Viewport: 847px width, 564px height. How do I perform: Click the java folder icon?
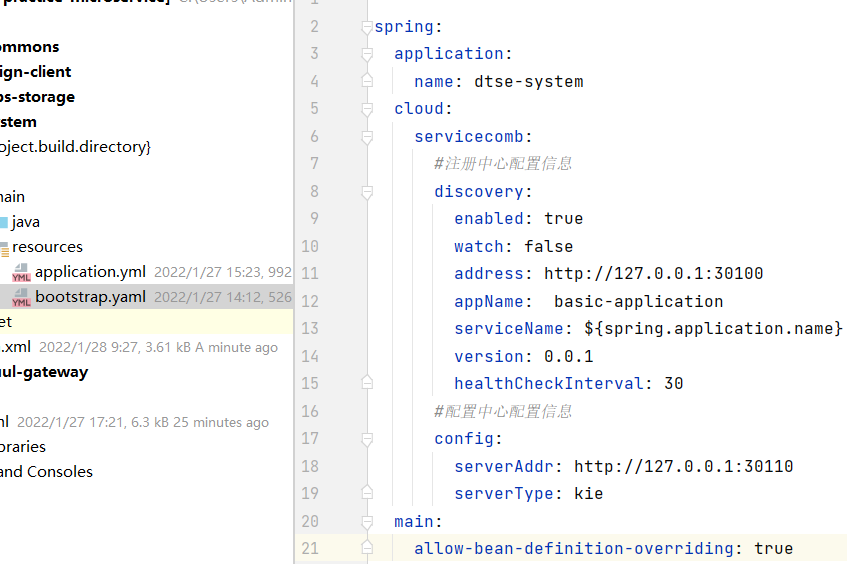(3, 222)
